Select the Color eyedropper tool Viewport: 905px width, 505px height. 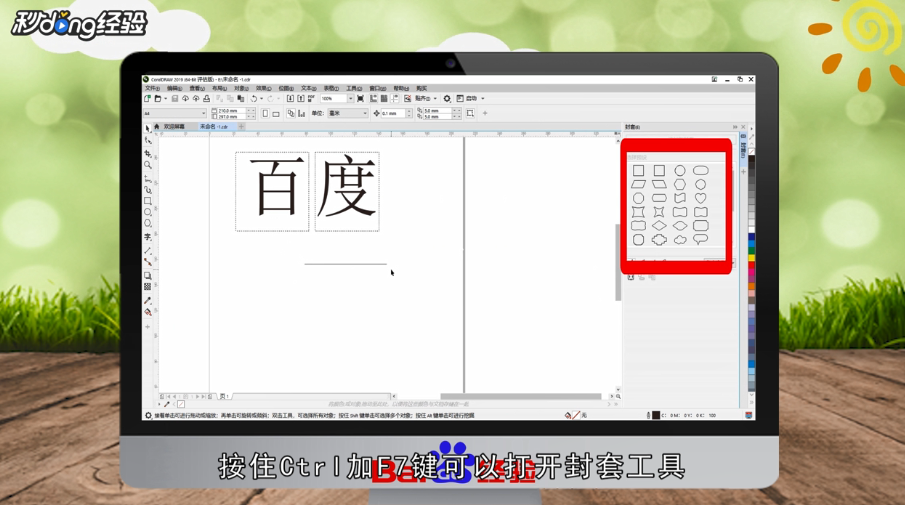[148, 300]
